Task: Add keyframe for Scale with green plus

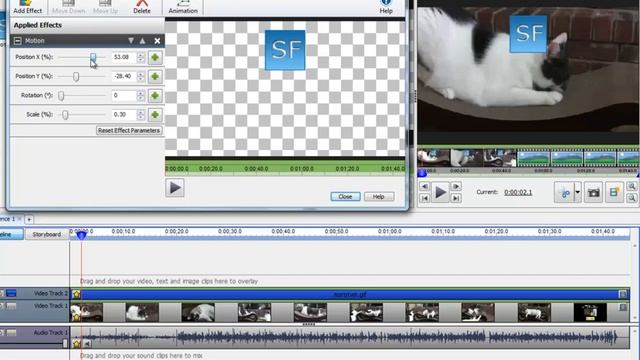Action: pyautogui.click(x=155, y=115)
